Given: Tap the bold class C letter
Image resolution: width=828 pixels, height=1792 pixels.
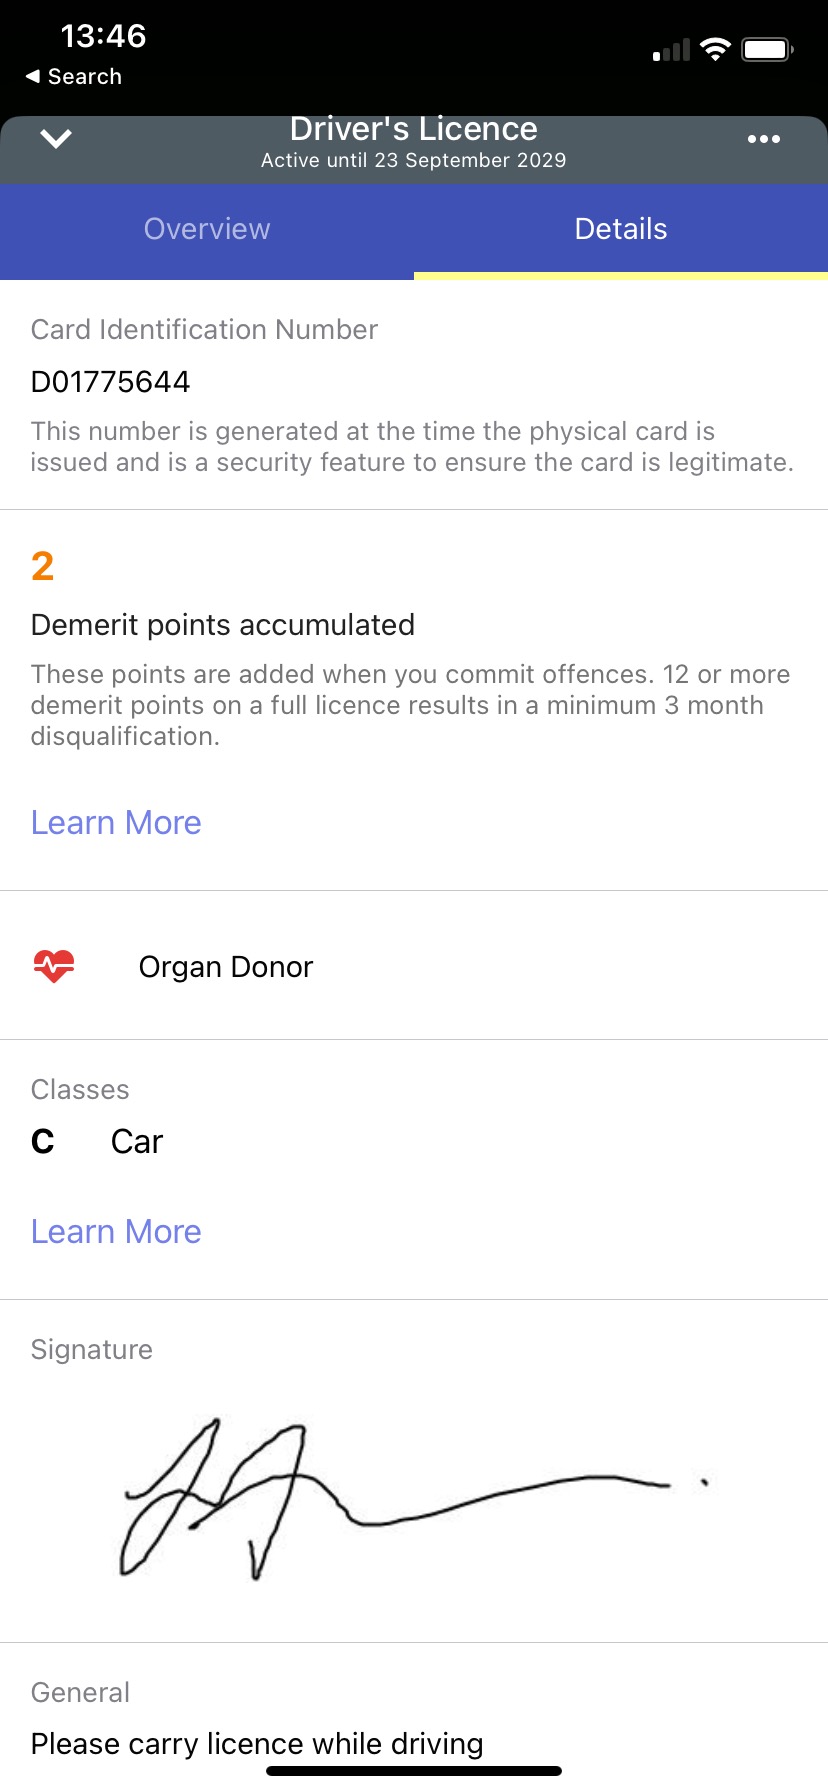Looking at the screenshot, I should [43, 1142].
